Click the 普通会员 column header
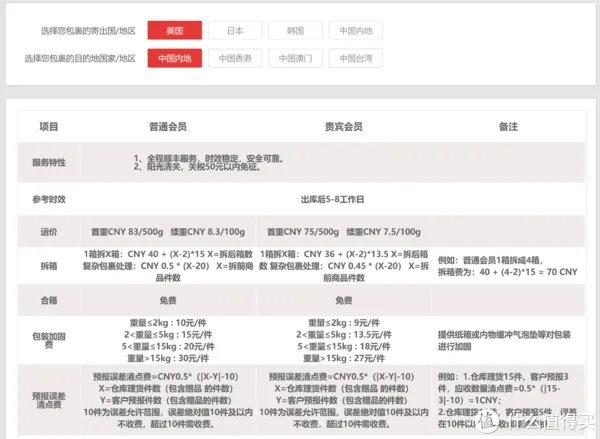This screenshot has width=600, height=439. tap(168, 127)
